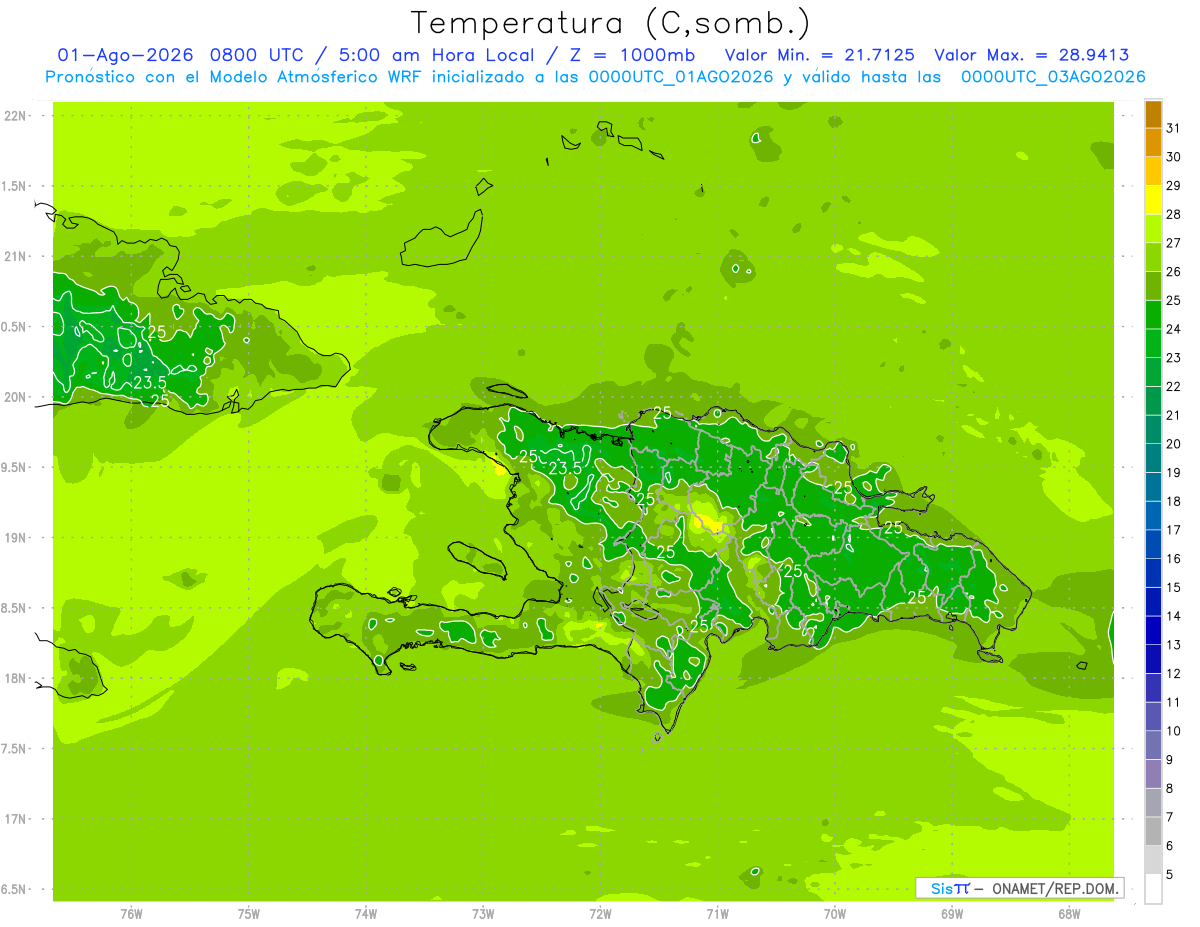Screen dimensions: 1200x927
Task: Click the colorbar scale label "14"
Action: pyautogui.click(x=1174, y=616)
